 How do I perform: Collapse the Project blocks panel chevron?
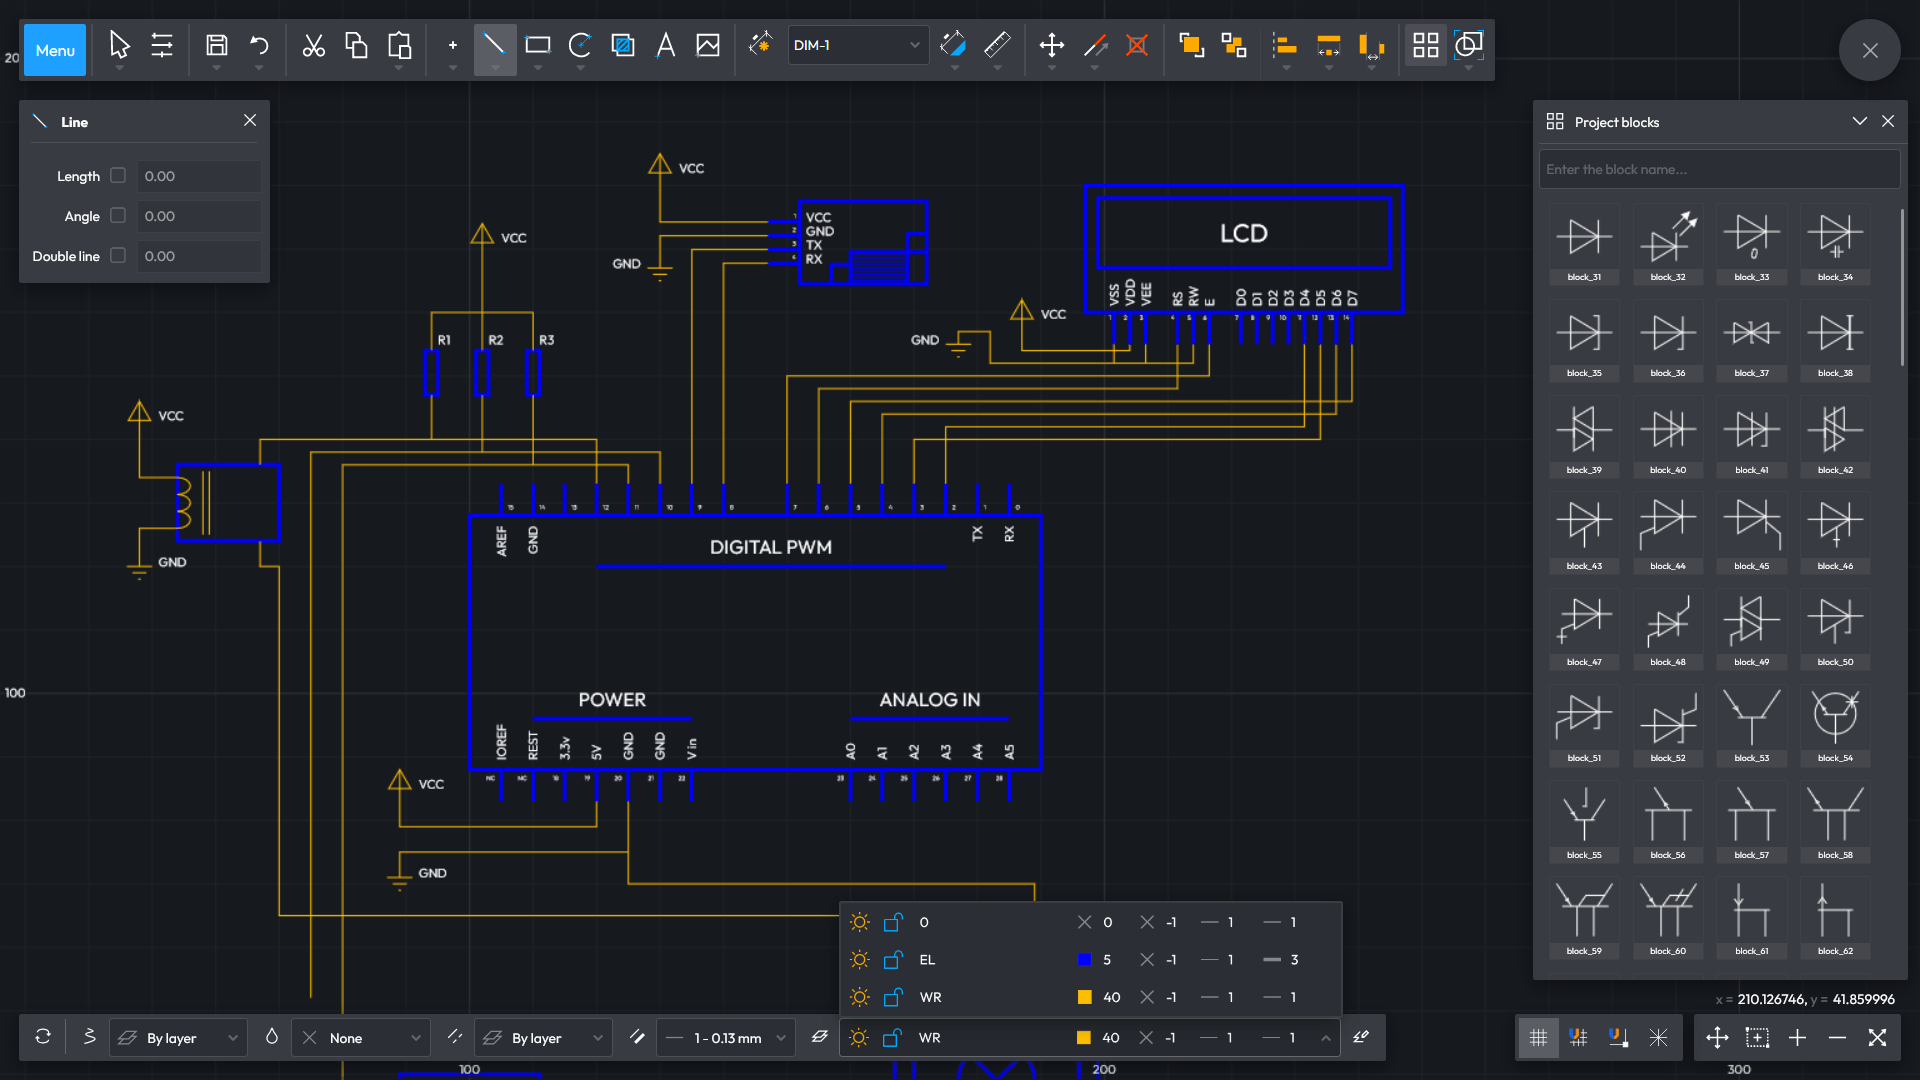point(1859,121)
